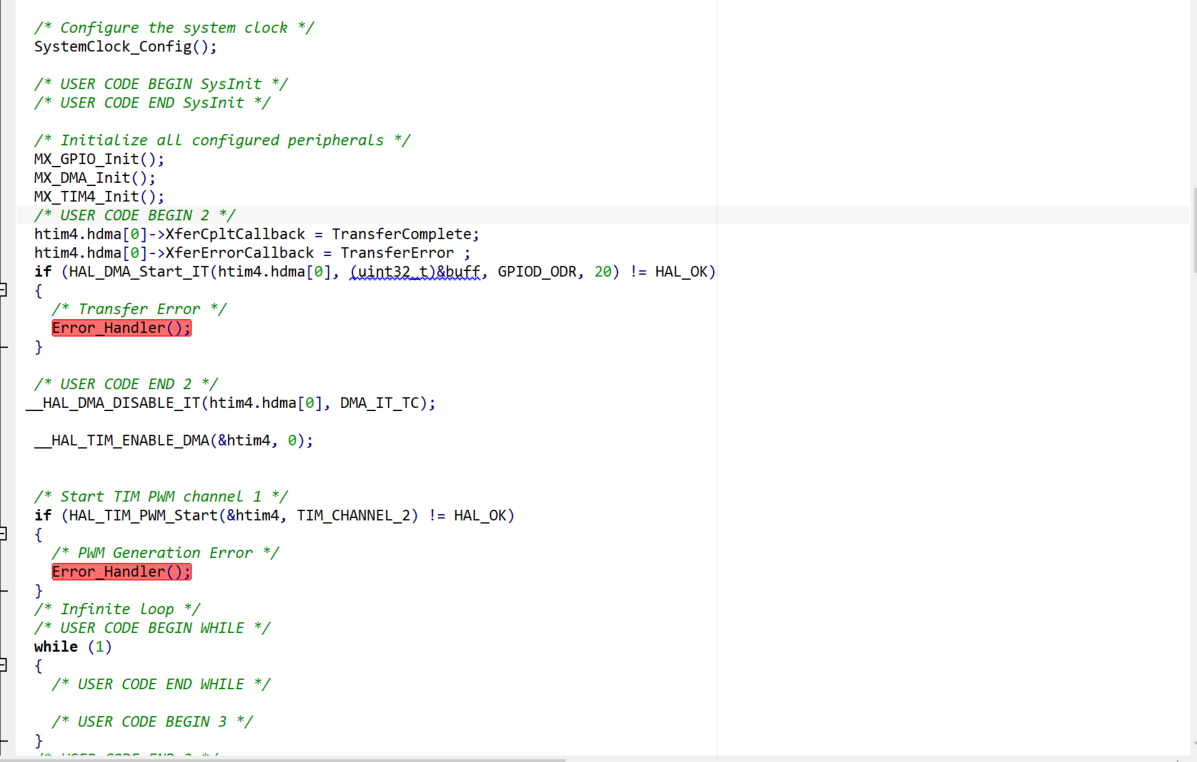Click the 'Initialize all configured peripherals' comment
The width and height of the screenshot is (1197, 762).
(222, 140)
